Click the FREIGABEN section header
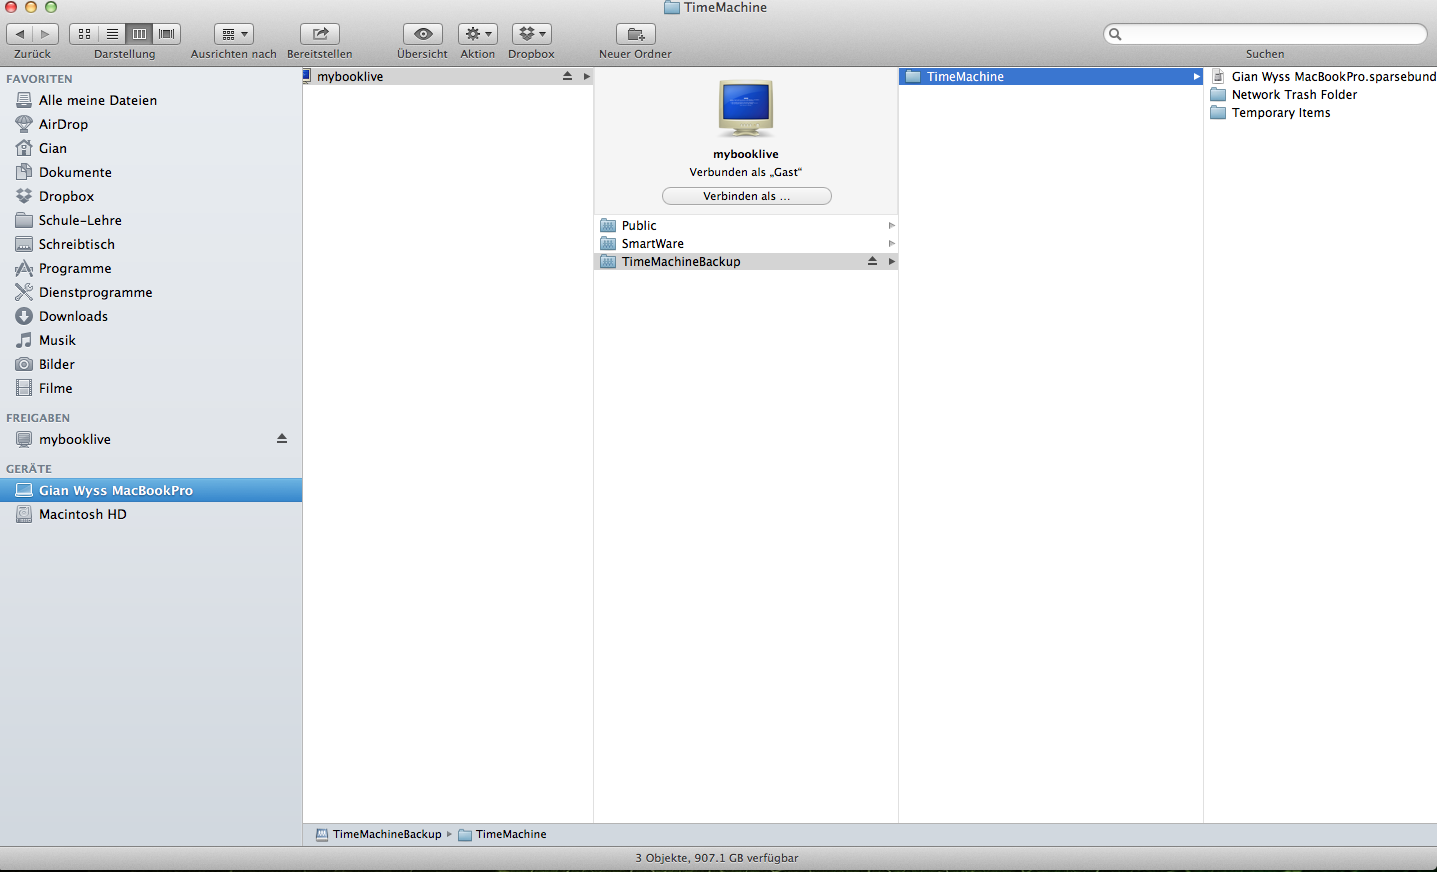 point(38,418)
